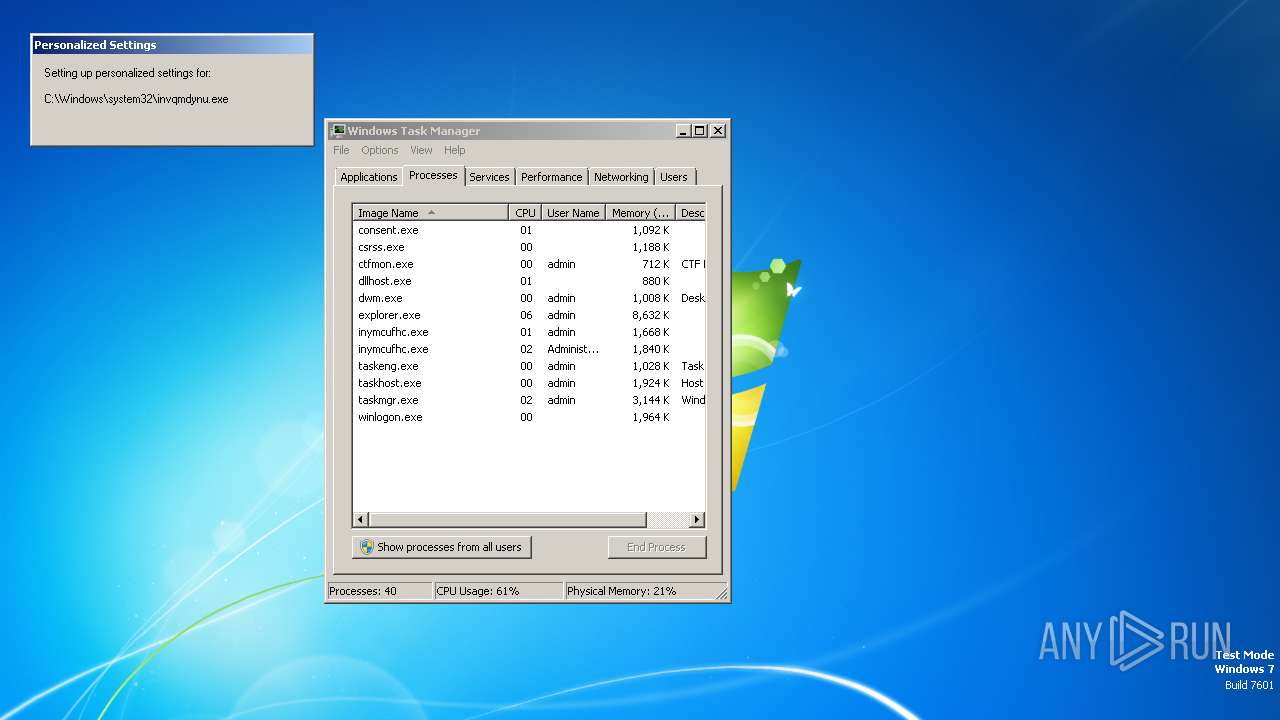The height and width of the screenshot is (720, 1280).
Task: Click horizontal scrollbar left arrow
Action: click(x=361, y=520)
